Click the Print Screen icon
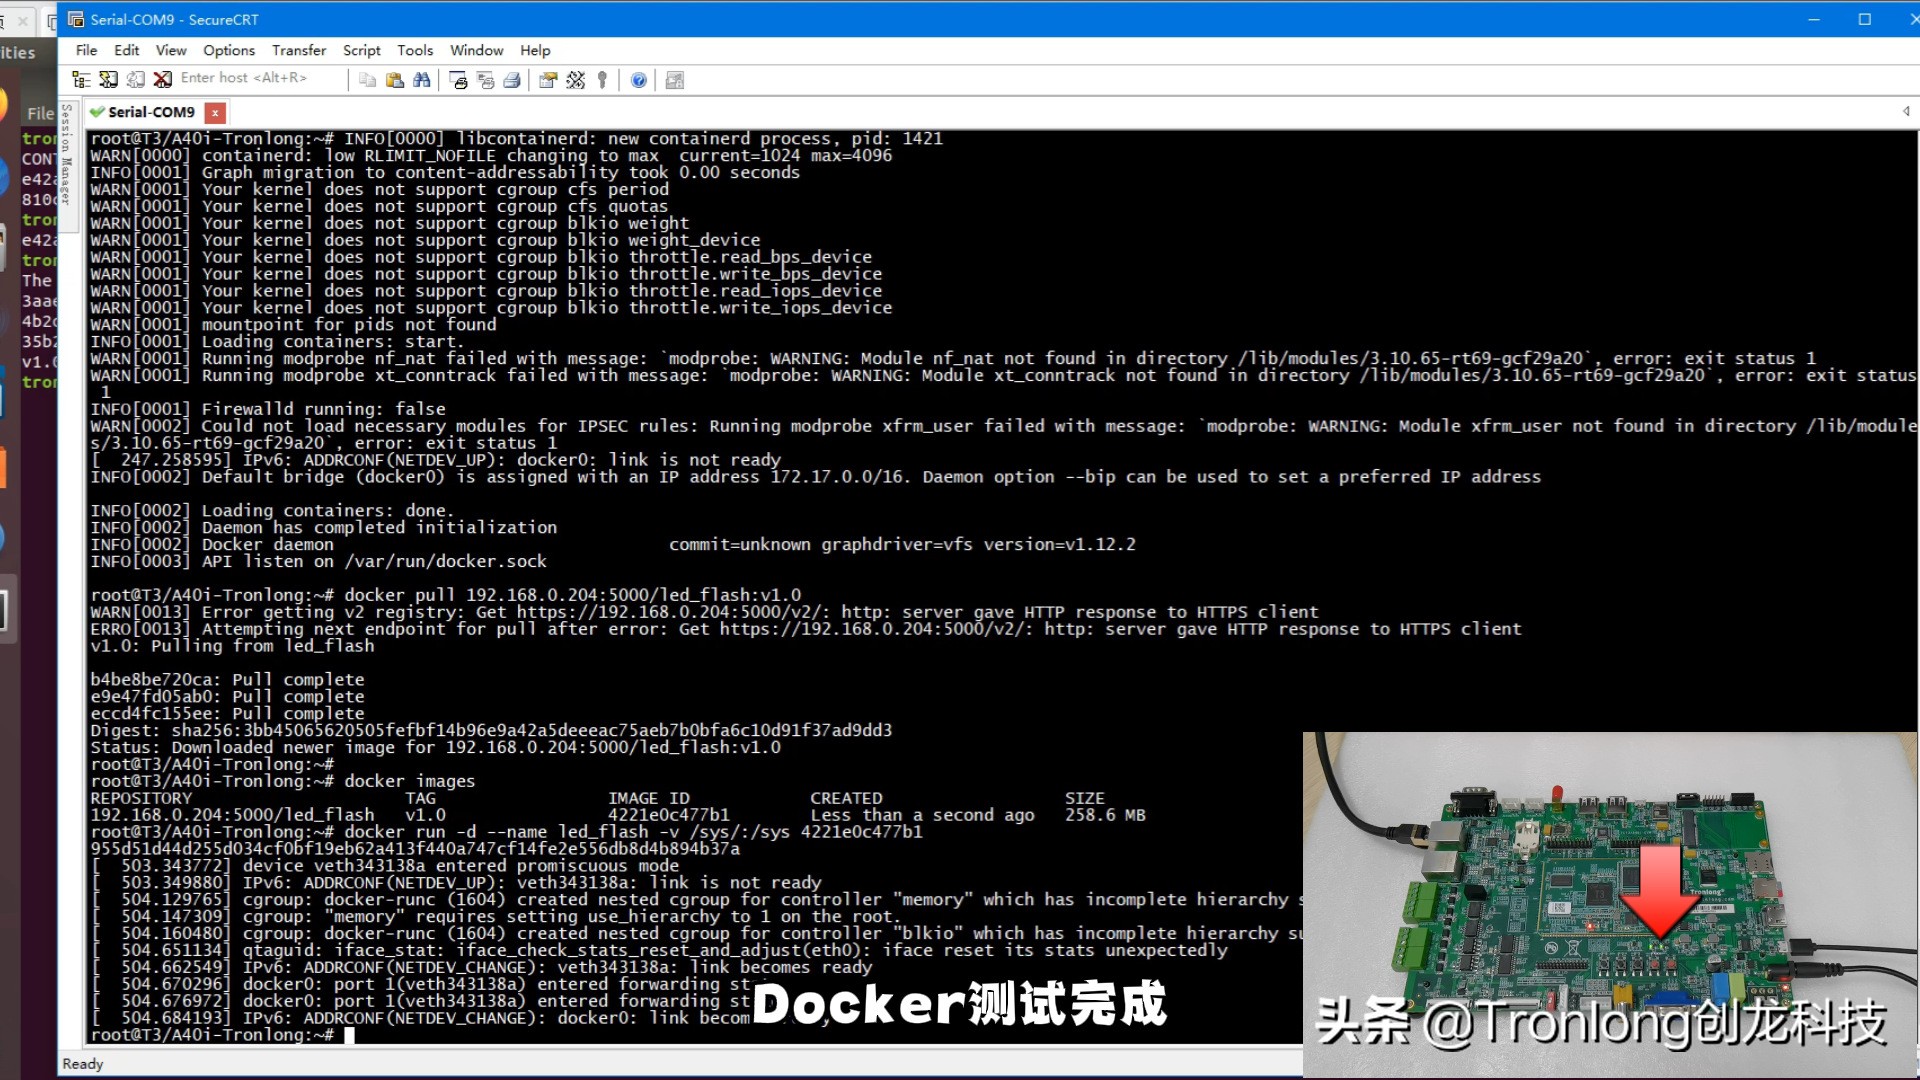This screenshot has width=1920, height=1080. click(459, 80)
